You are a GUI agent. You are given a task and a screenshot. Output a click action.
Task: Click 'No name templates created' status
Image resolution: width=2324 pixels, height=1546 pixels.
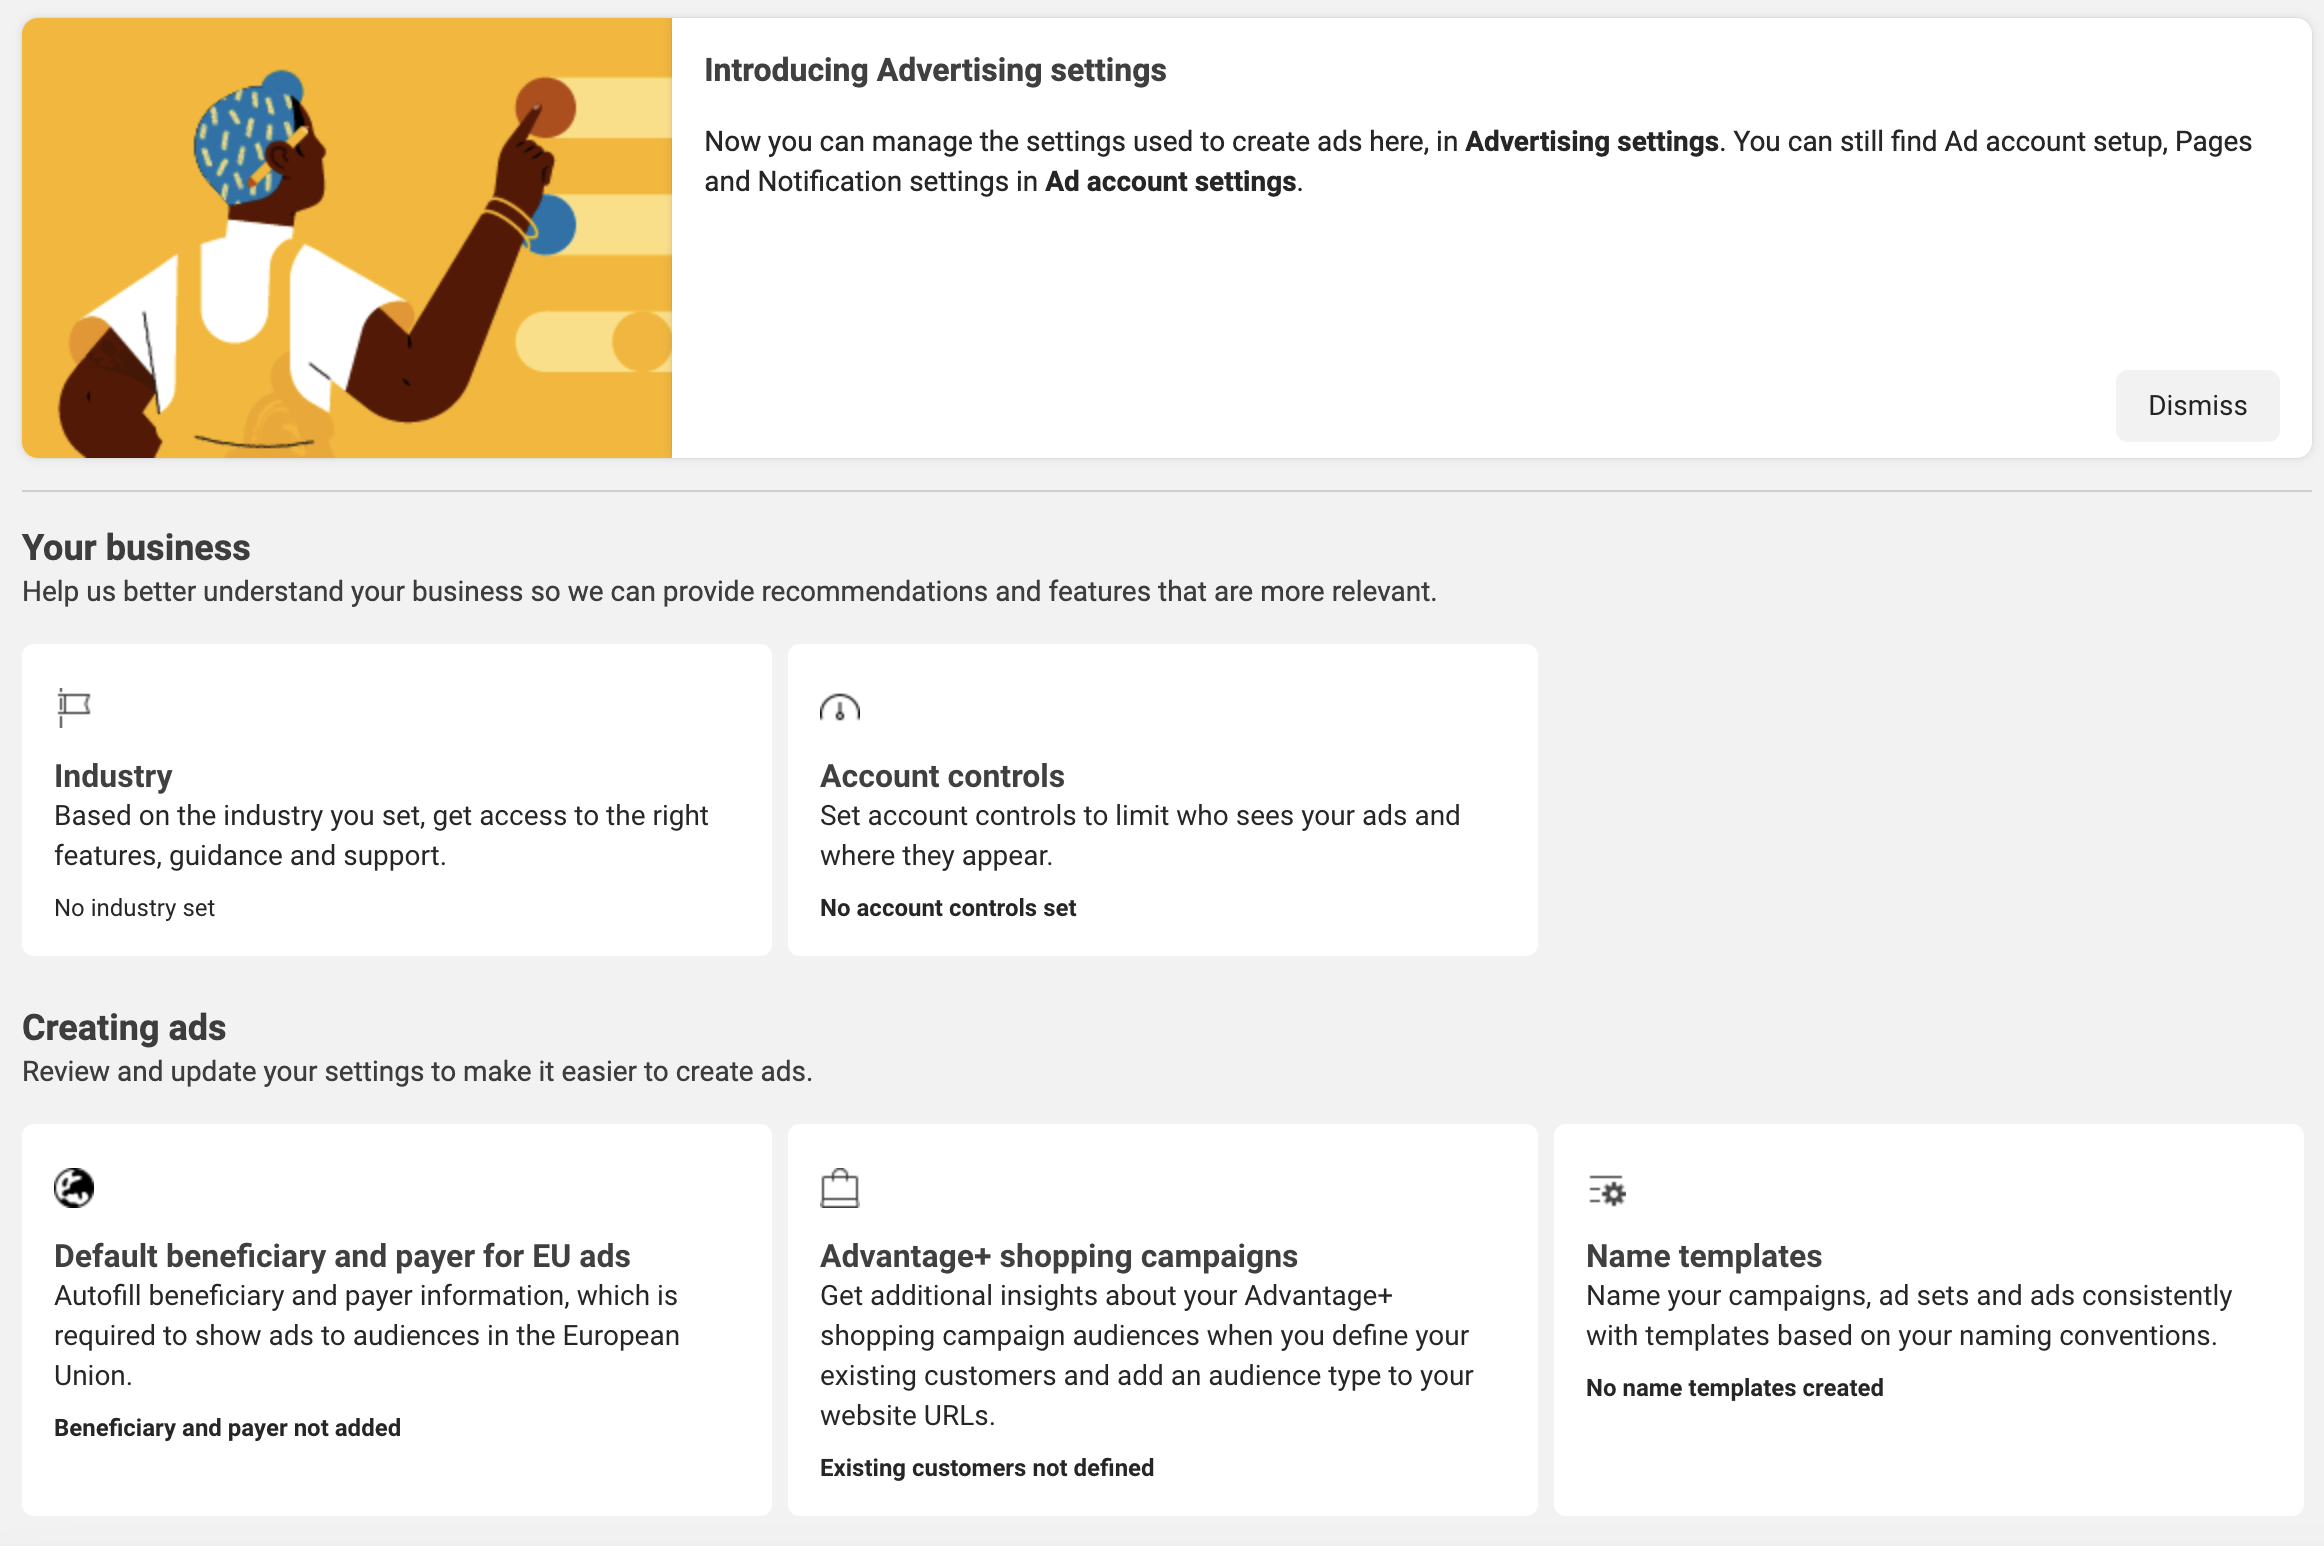tap(1735, 1388)
